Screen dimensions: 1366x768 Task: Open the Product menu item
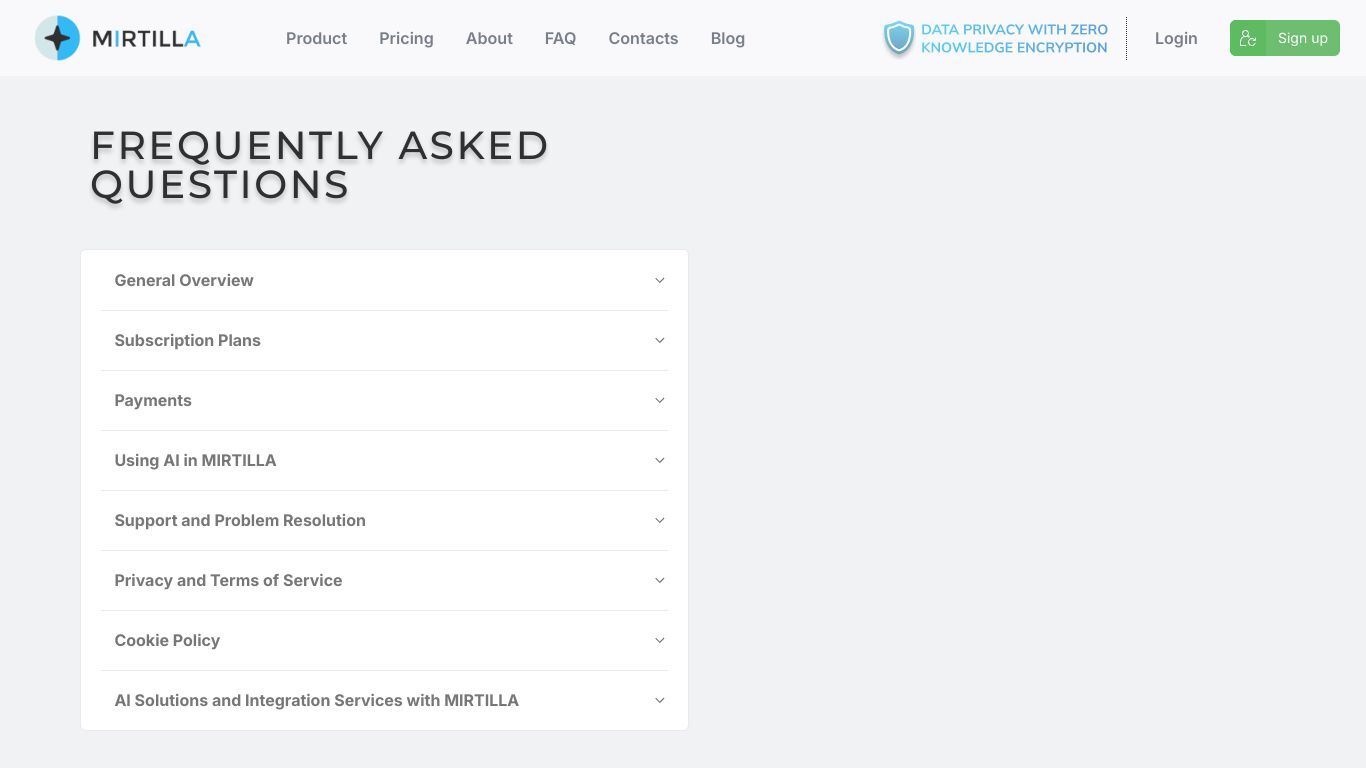click(x=316, y=38)
